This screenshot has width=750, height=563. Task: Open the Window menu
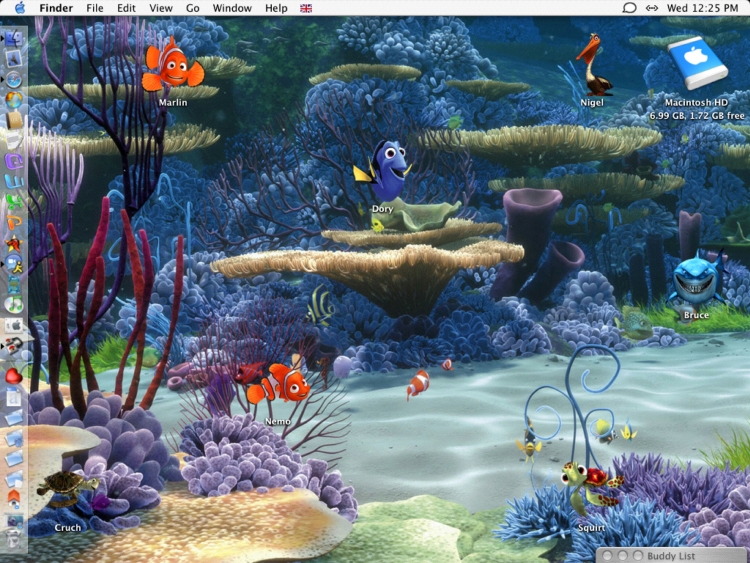[232, 8]
